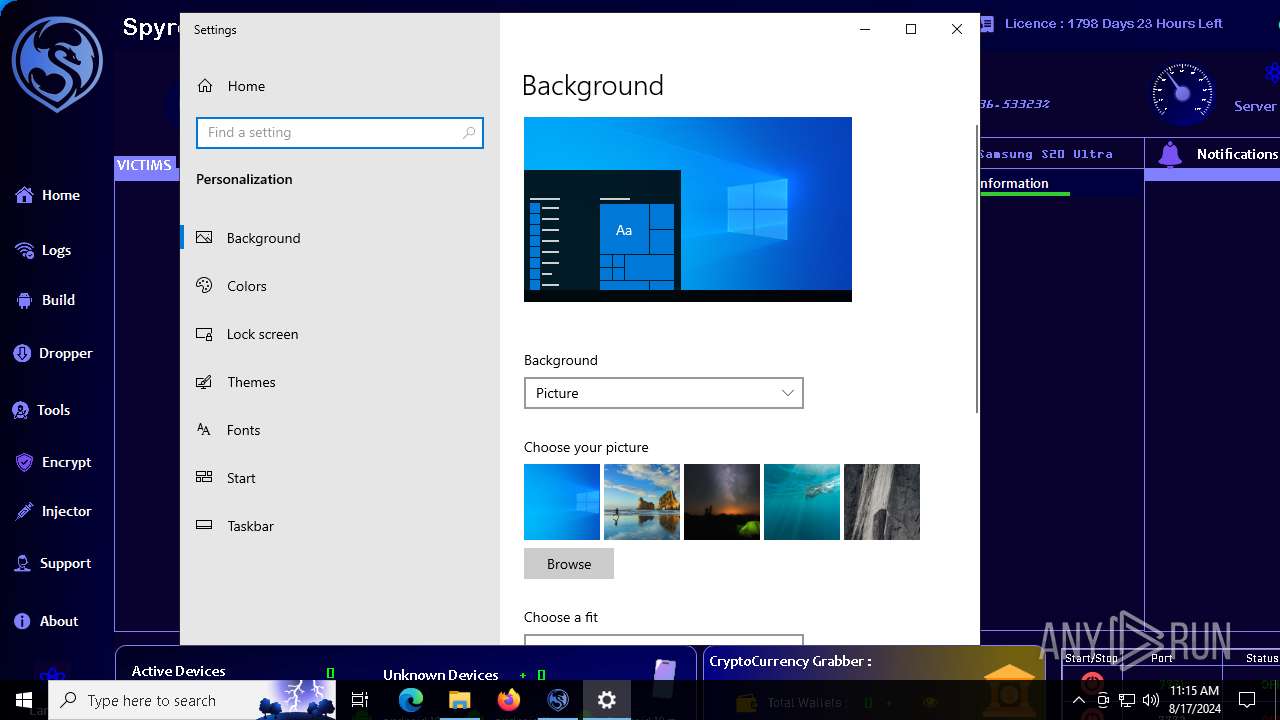Open the Windows Start button
1280x720 pixels.
24,700
